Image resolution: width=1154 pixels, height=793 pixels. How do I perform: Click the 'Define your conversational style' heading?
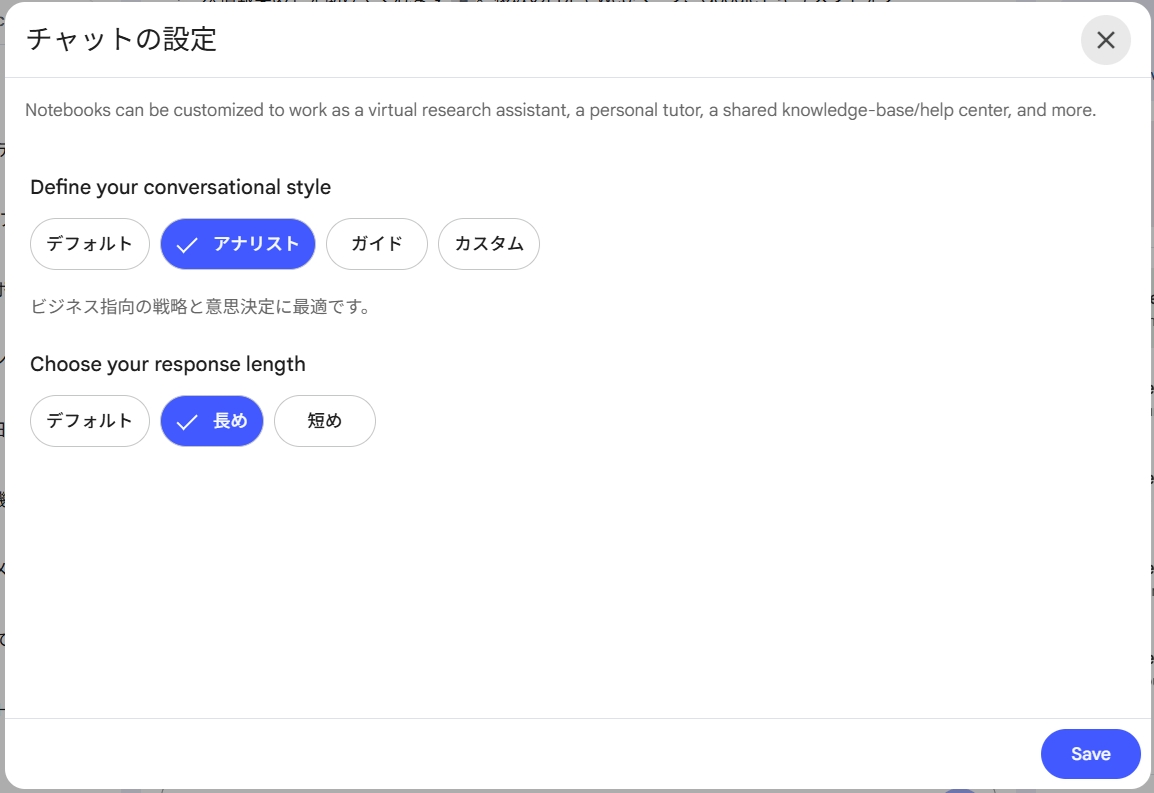click(180, 187)
